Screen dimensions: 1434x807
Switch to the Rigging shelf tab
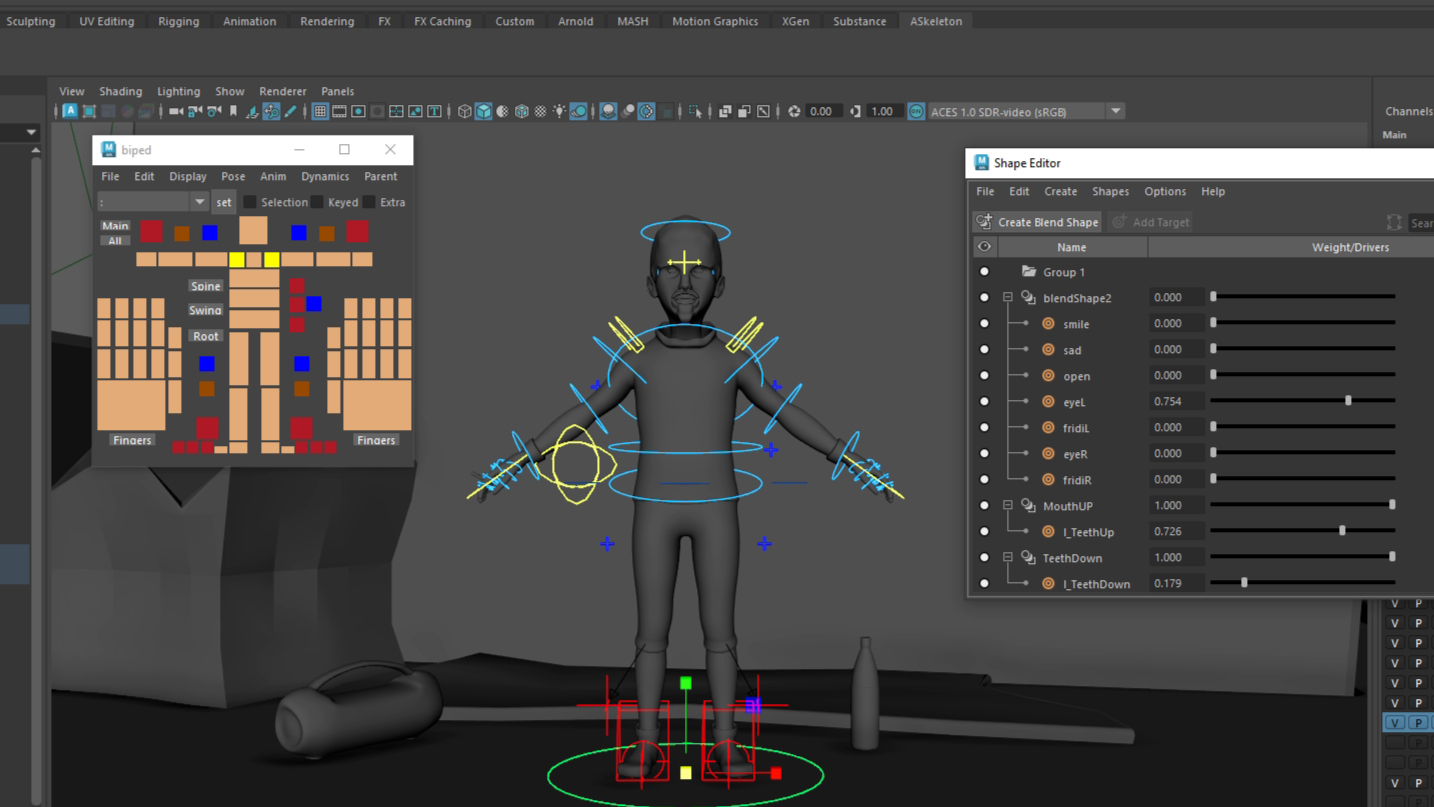pyautogui.click(x=178, y=21)
